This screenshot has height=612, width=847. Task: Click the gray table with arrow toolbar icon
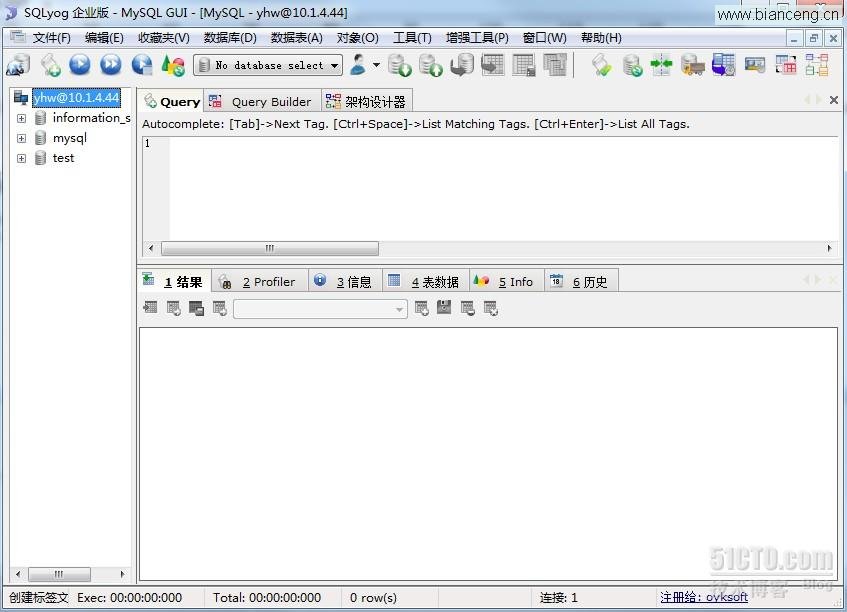click(493, 65)
